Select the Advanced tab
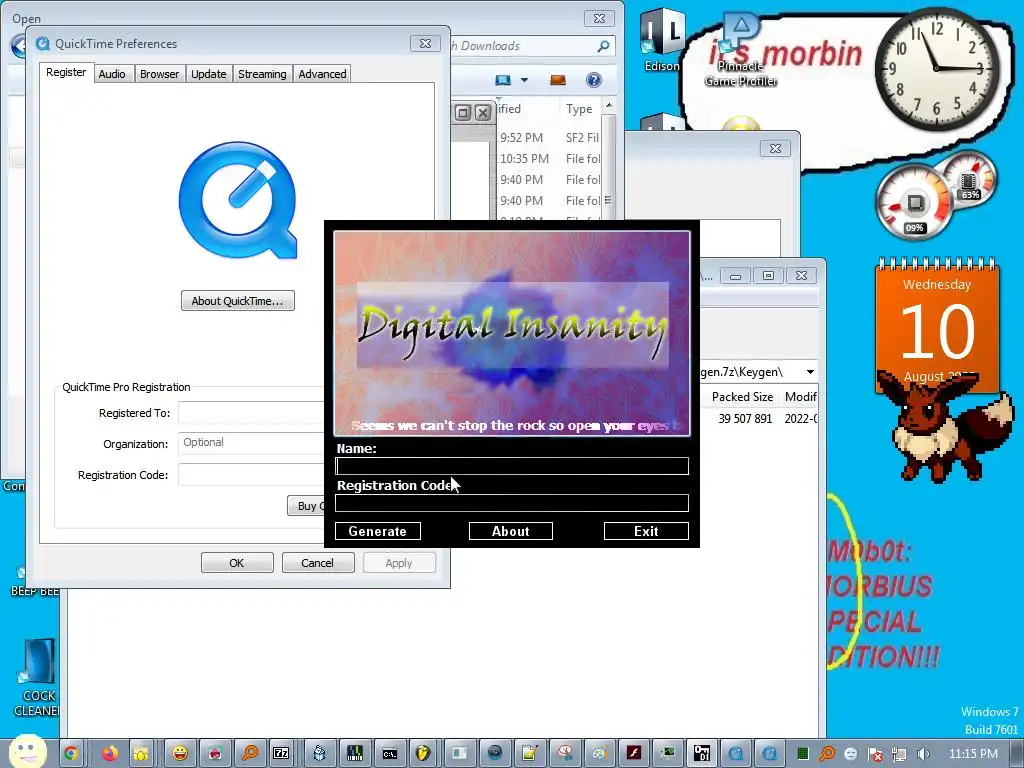 (322, 74)
